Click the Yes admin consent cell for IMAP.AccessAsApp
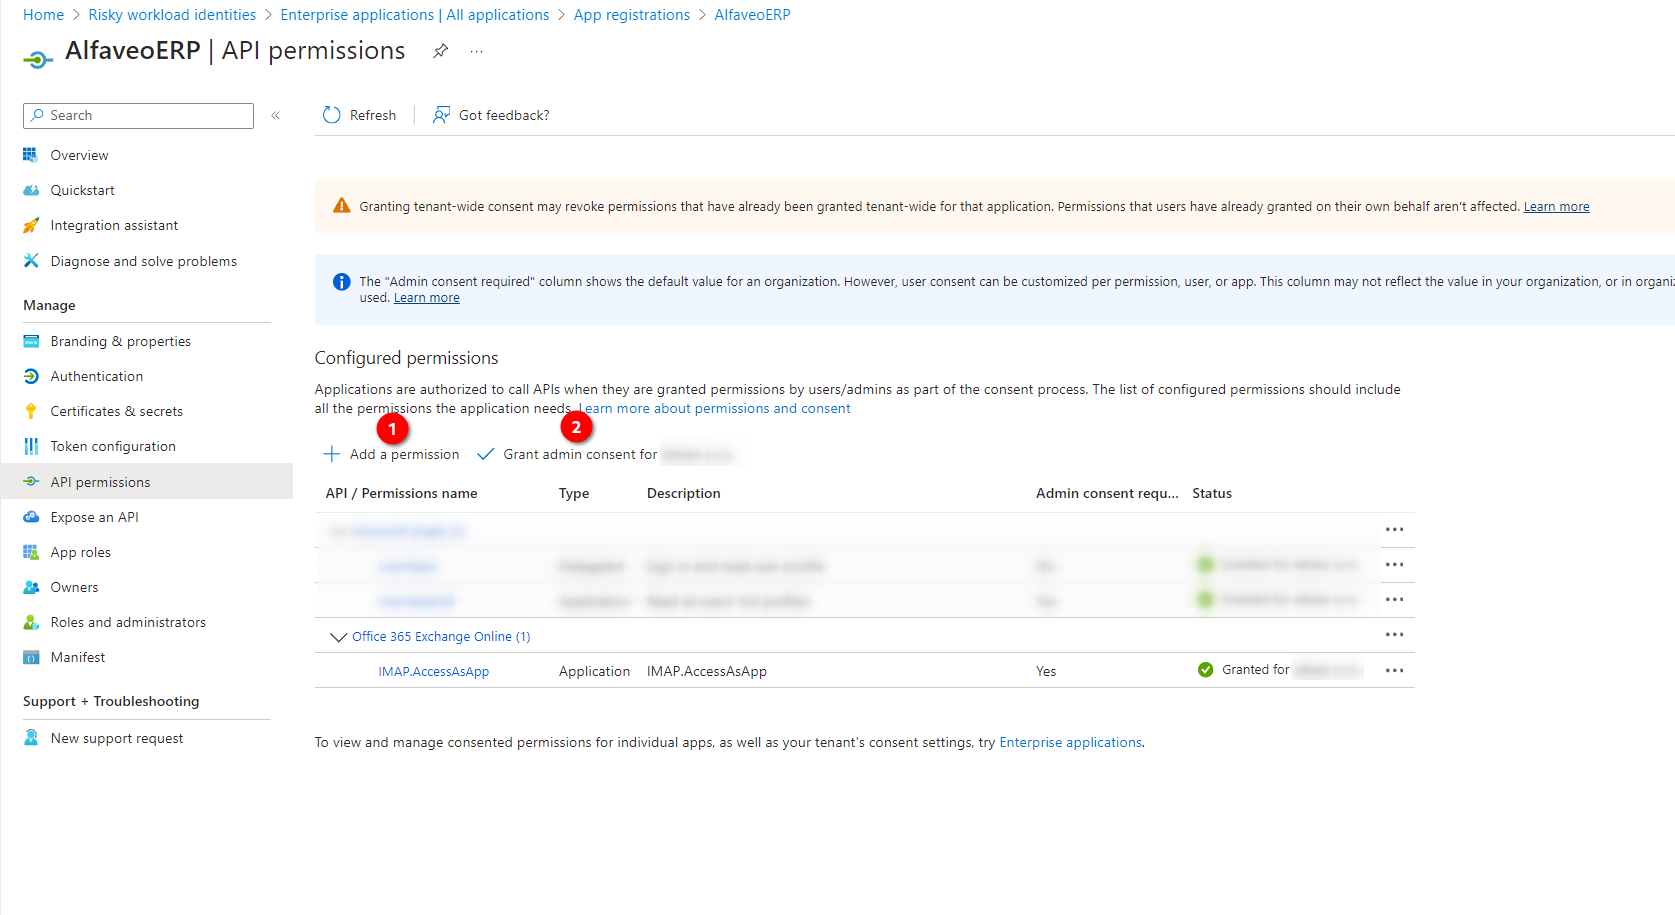Image resolution: width=1675 pixels, height=915 pixels. pos(1046,672)
